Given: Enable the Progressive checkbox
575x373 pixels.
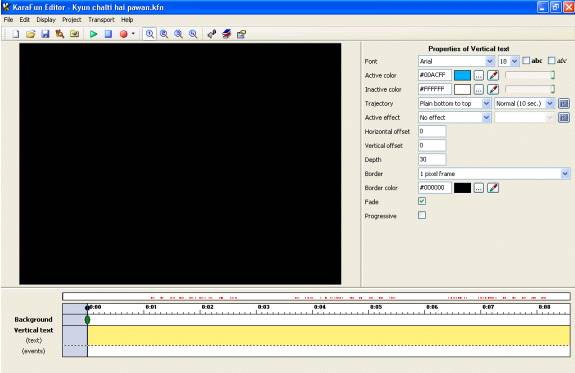Looking at the screenshot, I should click(422, 215).
